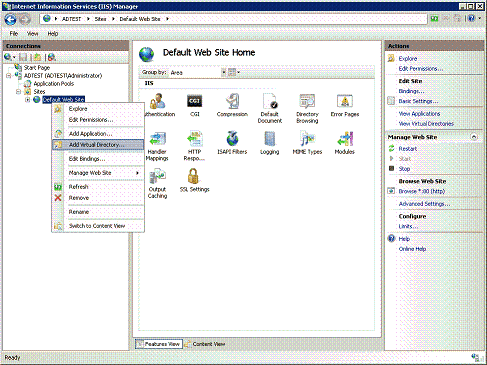Choose Rename from context menu
Image resolution: width=487 pixels, height=365 pixels.
pyautogui.click(x=98, y=212)
